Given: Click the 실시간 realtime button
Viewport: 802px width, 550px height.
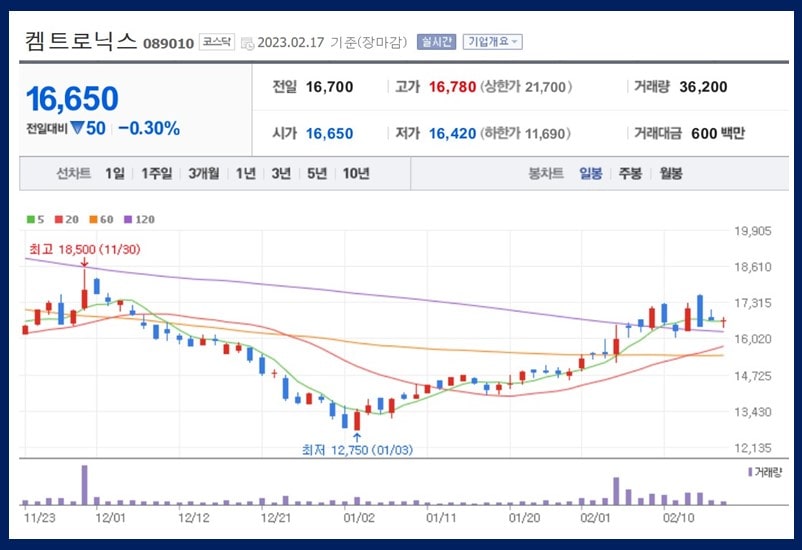Looking at the screenshot, I should point(436,42).
